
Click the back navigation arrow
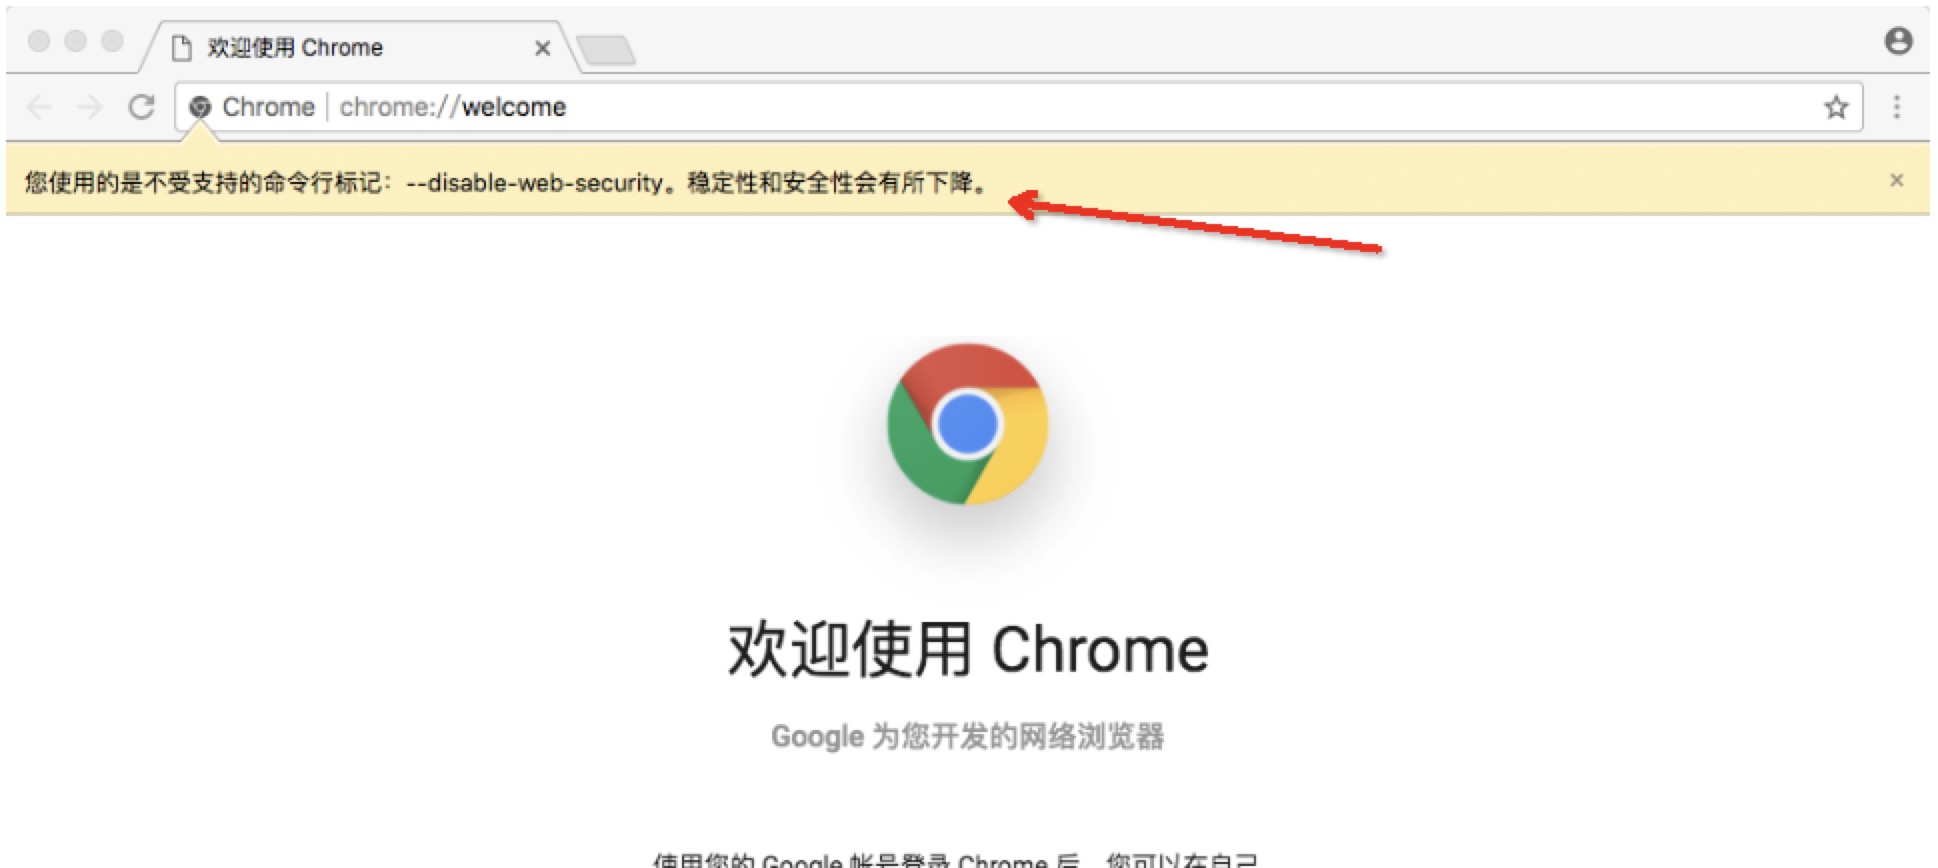click(40, 107)
